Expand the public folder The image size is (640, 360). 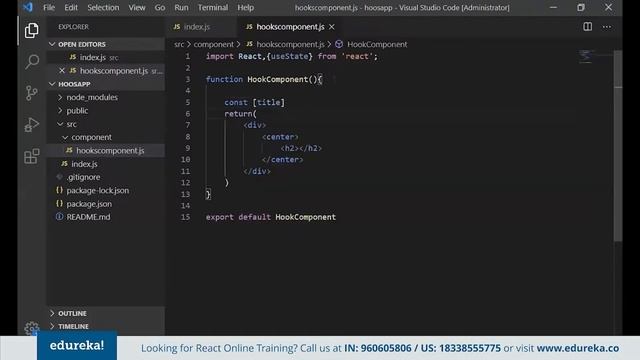77,111
